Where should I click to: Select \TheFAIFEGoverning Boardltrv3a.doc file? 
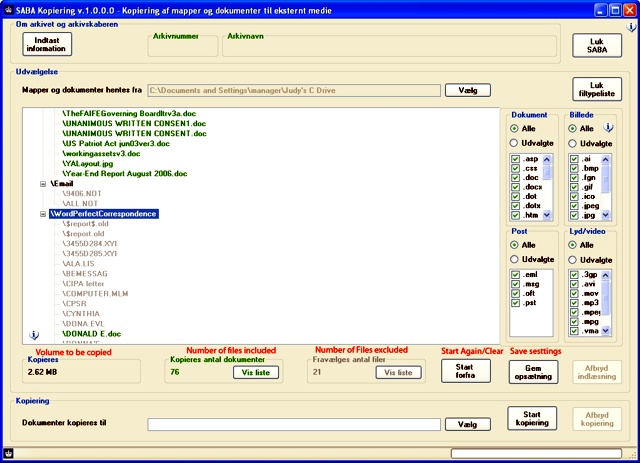[129, 114]
